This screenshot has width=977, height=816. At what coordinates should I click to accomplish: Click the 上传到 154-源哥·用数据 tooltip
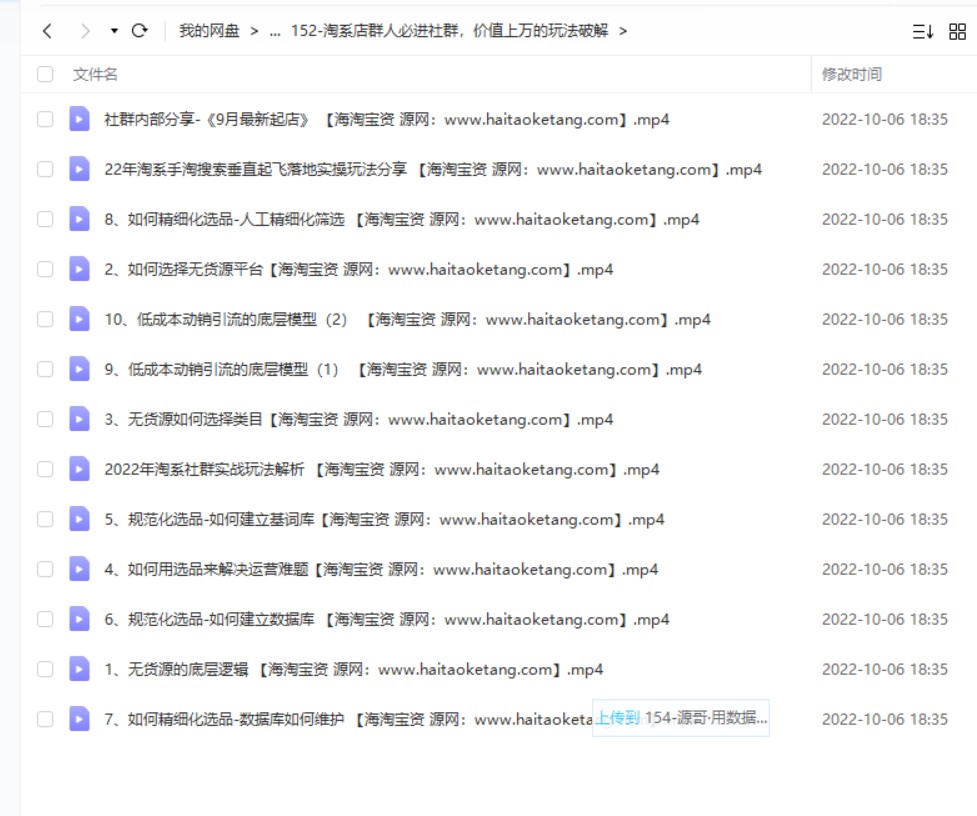(680, 718)
